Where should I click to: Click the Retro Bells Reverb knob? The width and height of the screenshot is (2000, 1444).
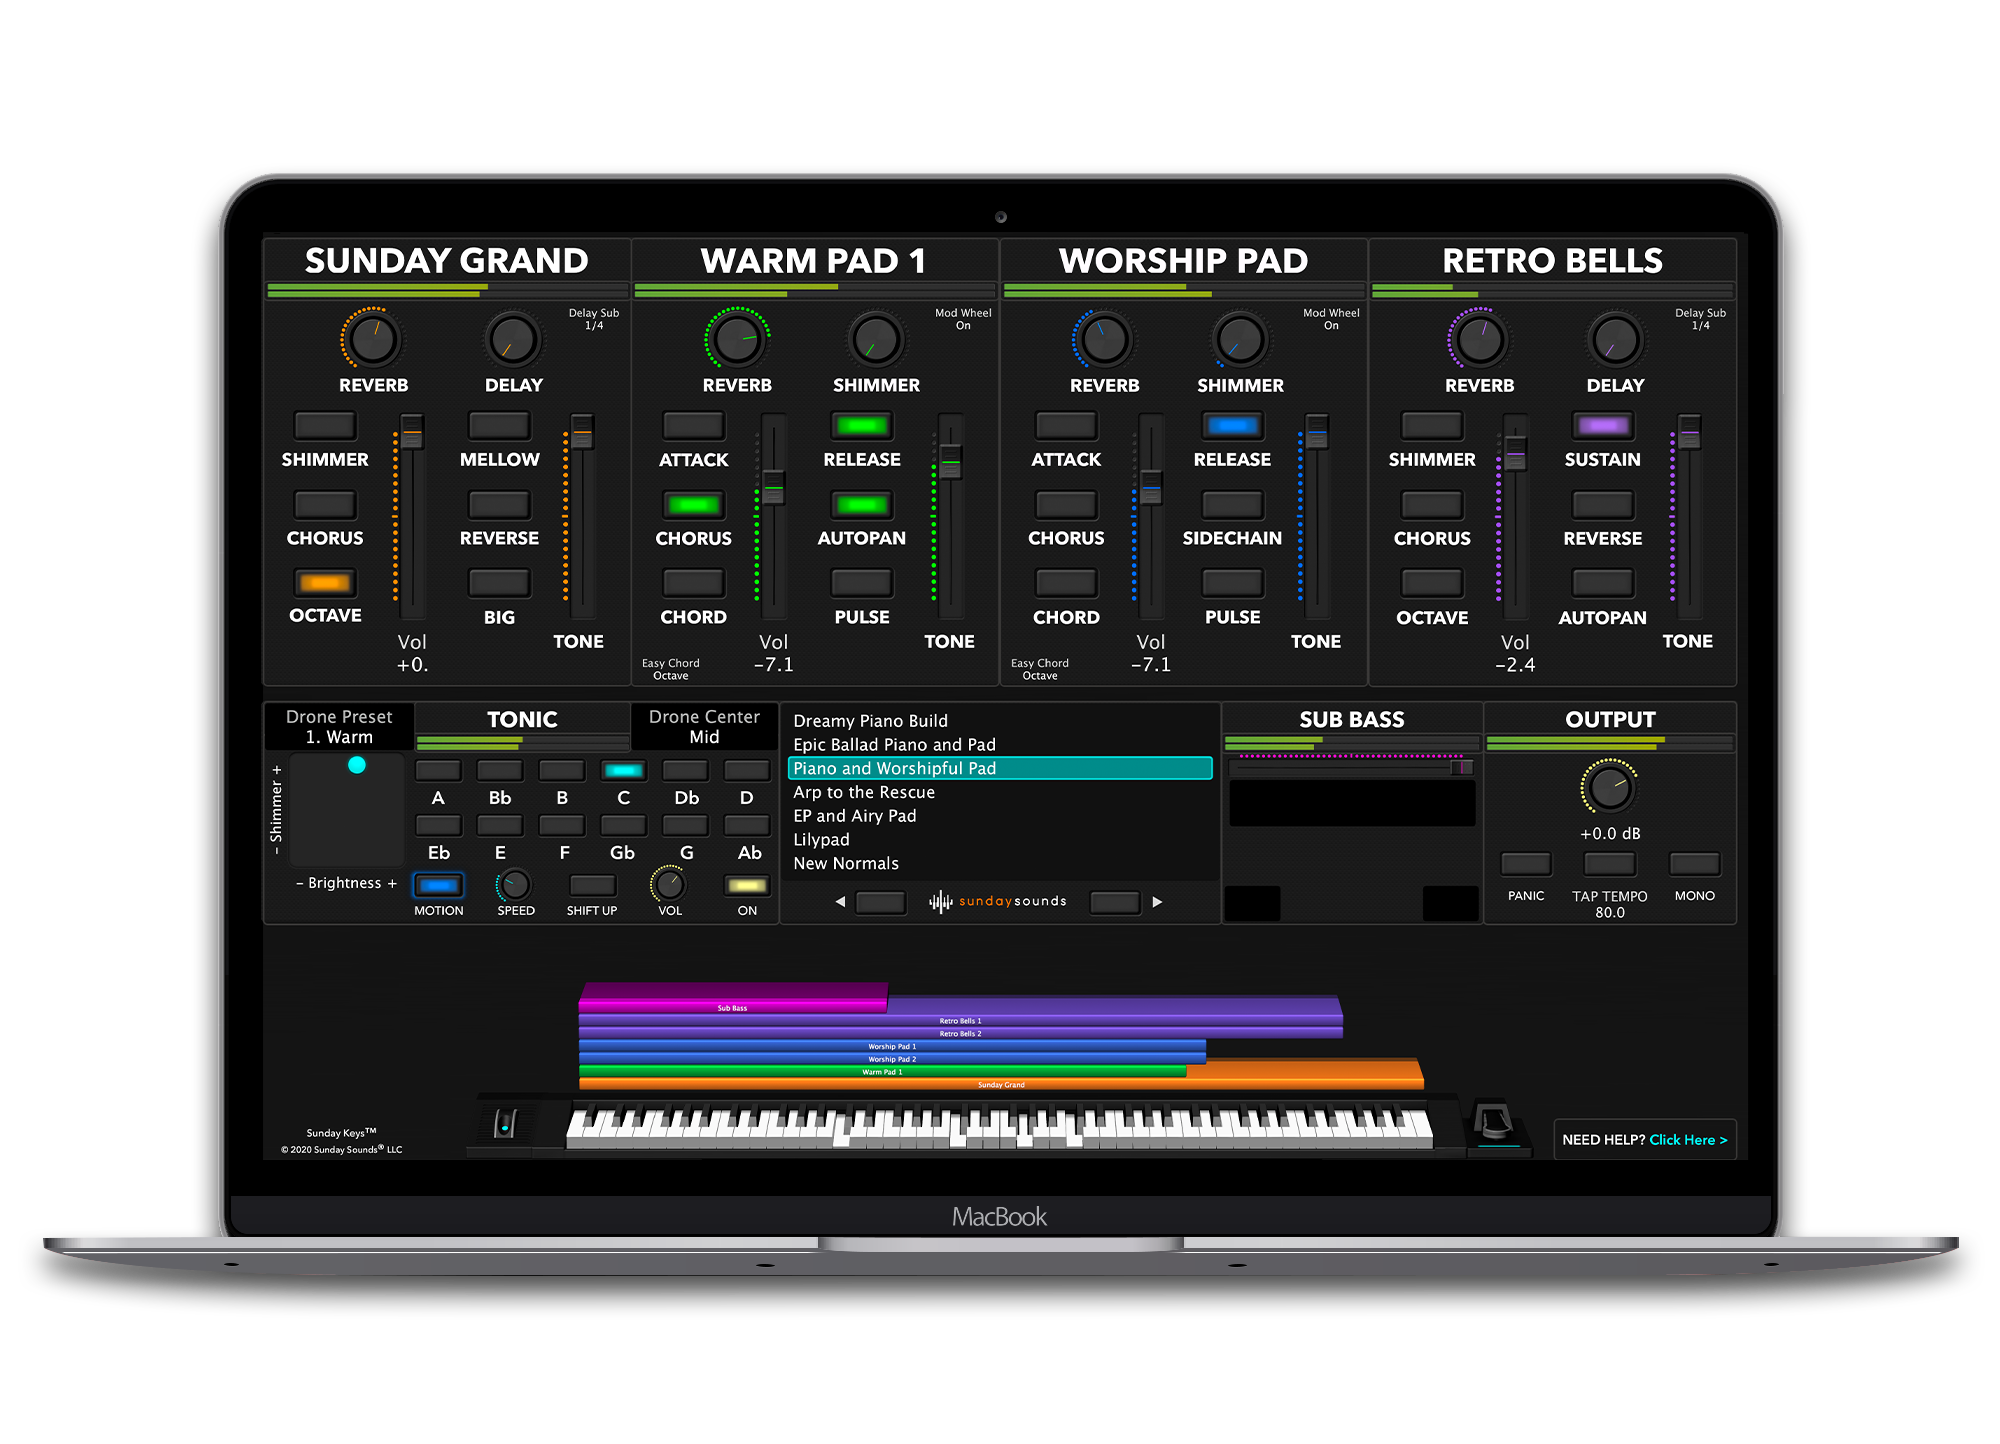pyautogui.click(x=1479, y=340)
